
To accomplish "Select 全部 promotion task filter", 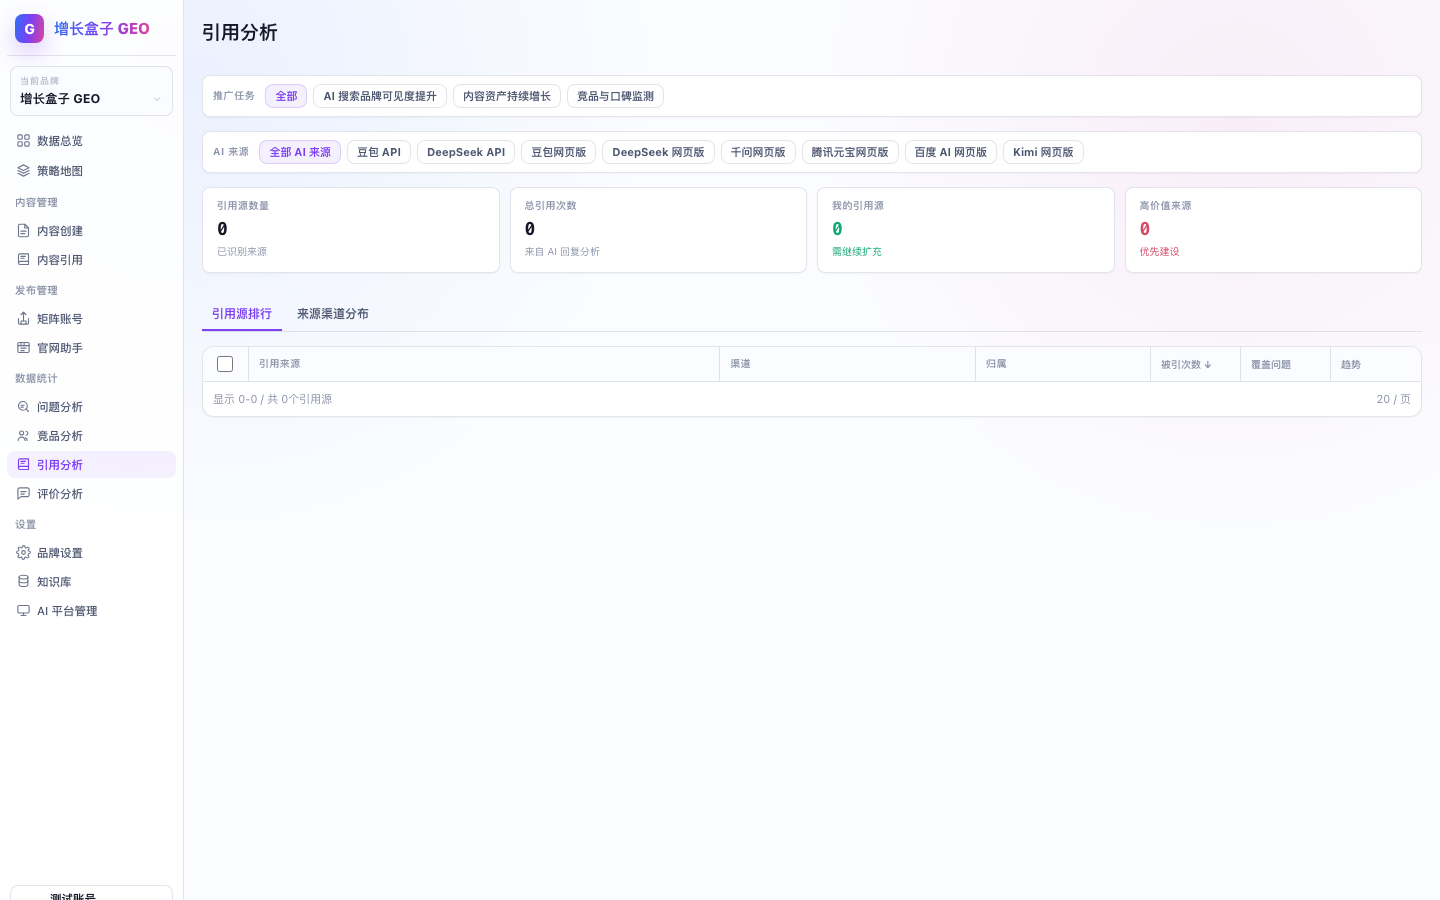I will point(286,96).
